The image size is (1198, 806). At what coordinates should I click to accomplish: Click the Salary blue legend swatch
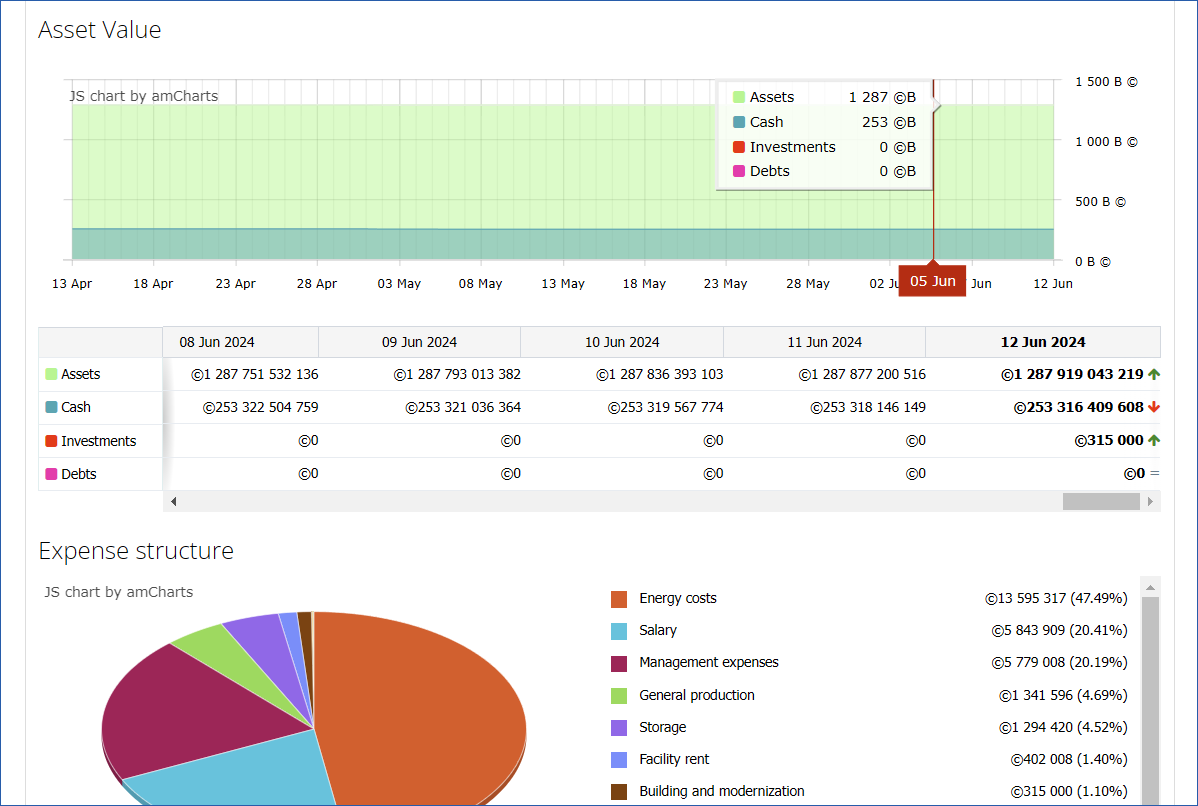[x=619, y=631]
